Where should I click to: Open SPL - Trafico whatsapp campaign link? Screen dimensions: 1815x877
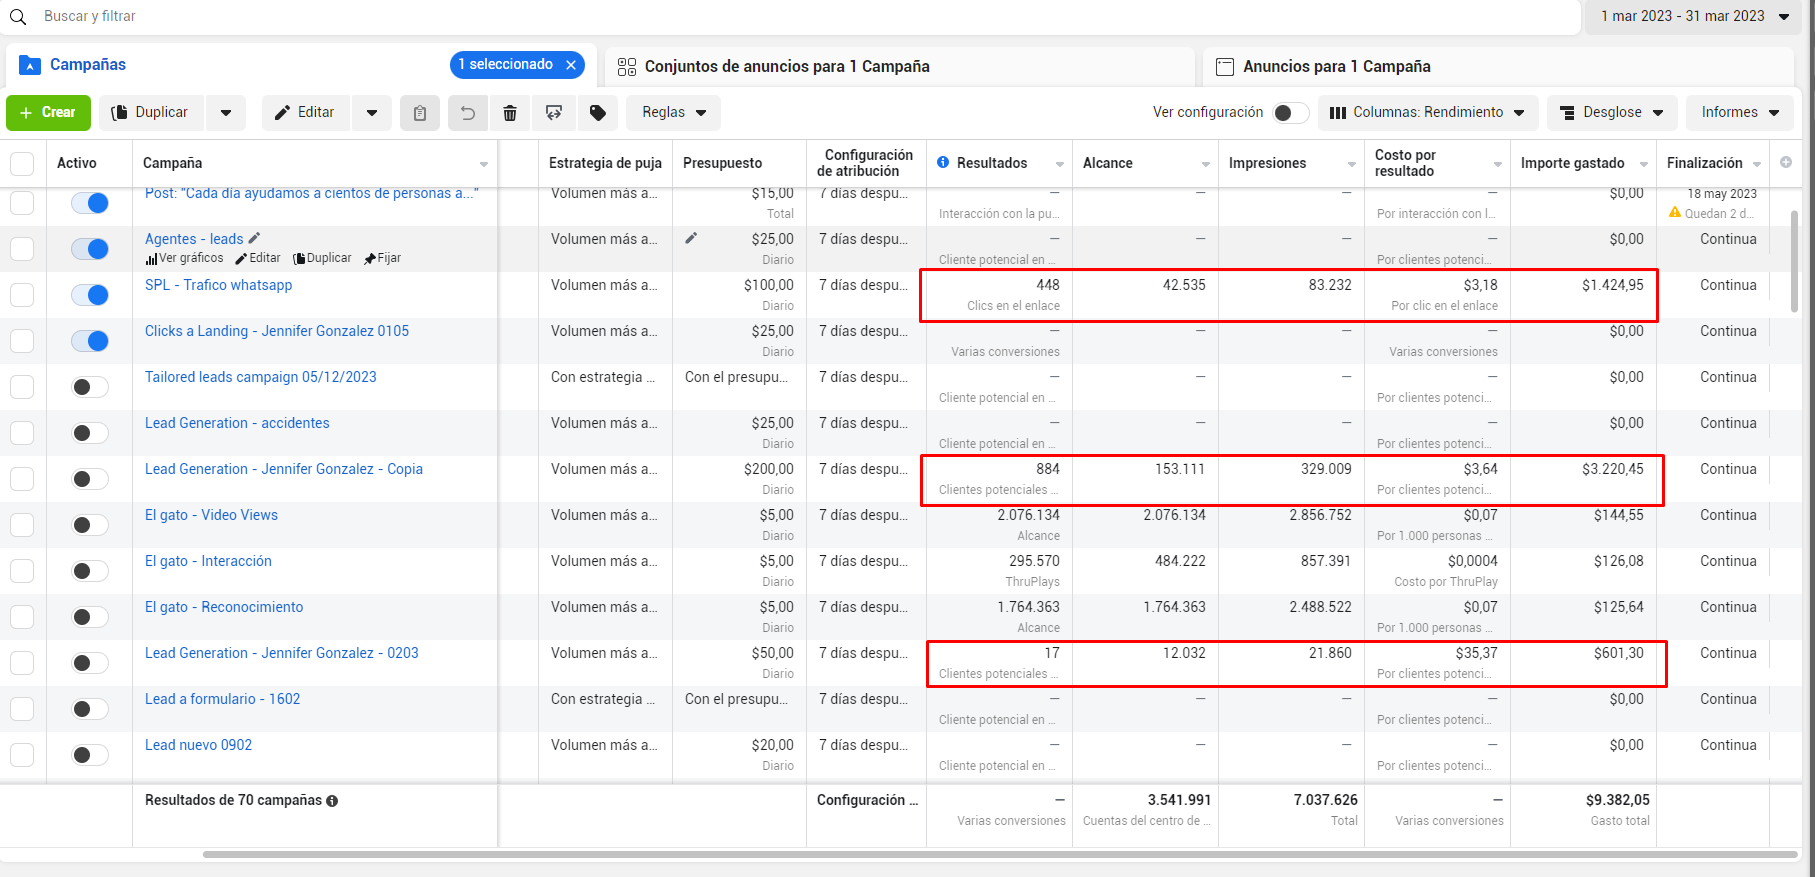click(218, 285)
